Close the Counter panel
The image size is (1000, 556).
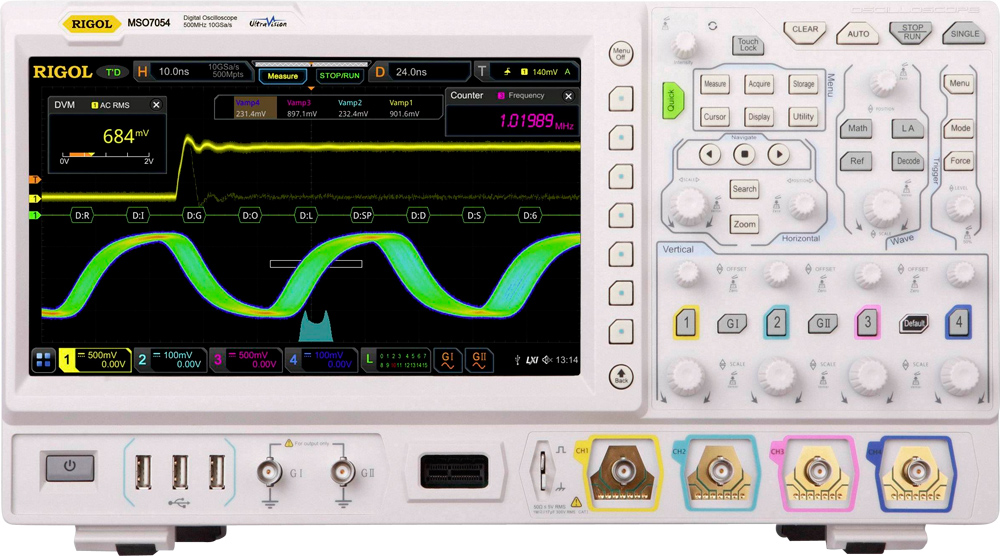tap(568, 96)
